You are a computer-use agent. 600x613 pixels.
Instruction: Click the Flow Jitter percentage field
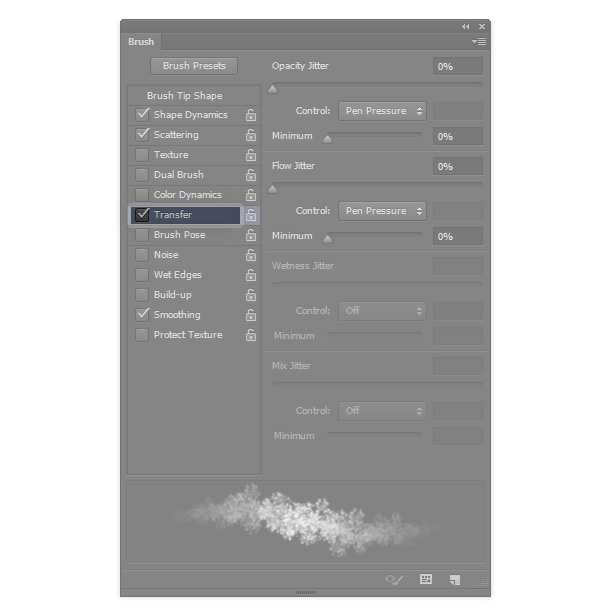458,166
